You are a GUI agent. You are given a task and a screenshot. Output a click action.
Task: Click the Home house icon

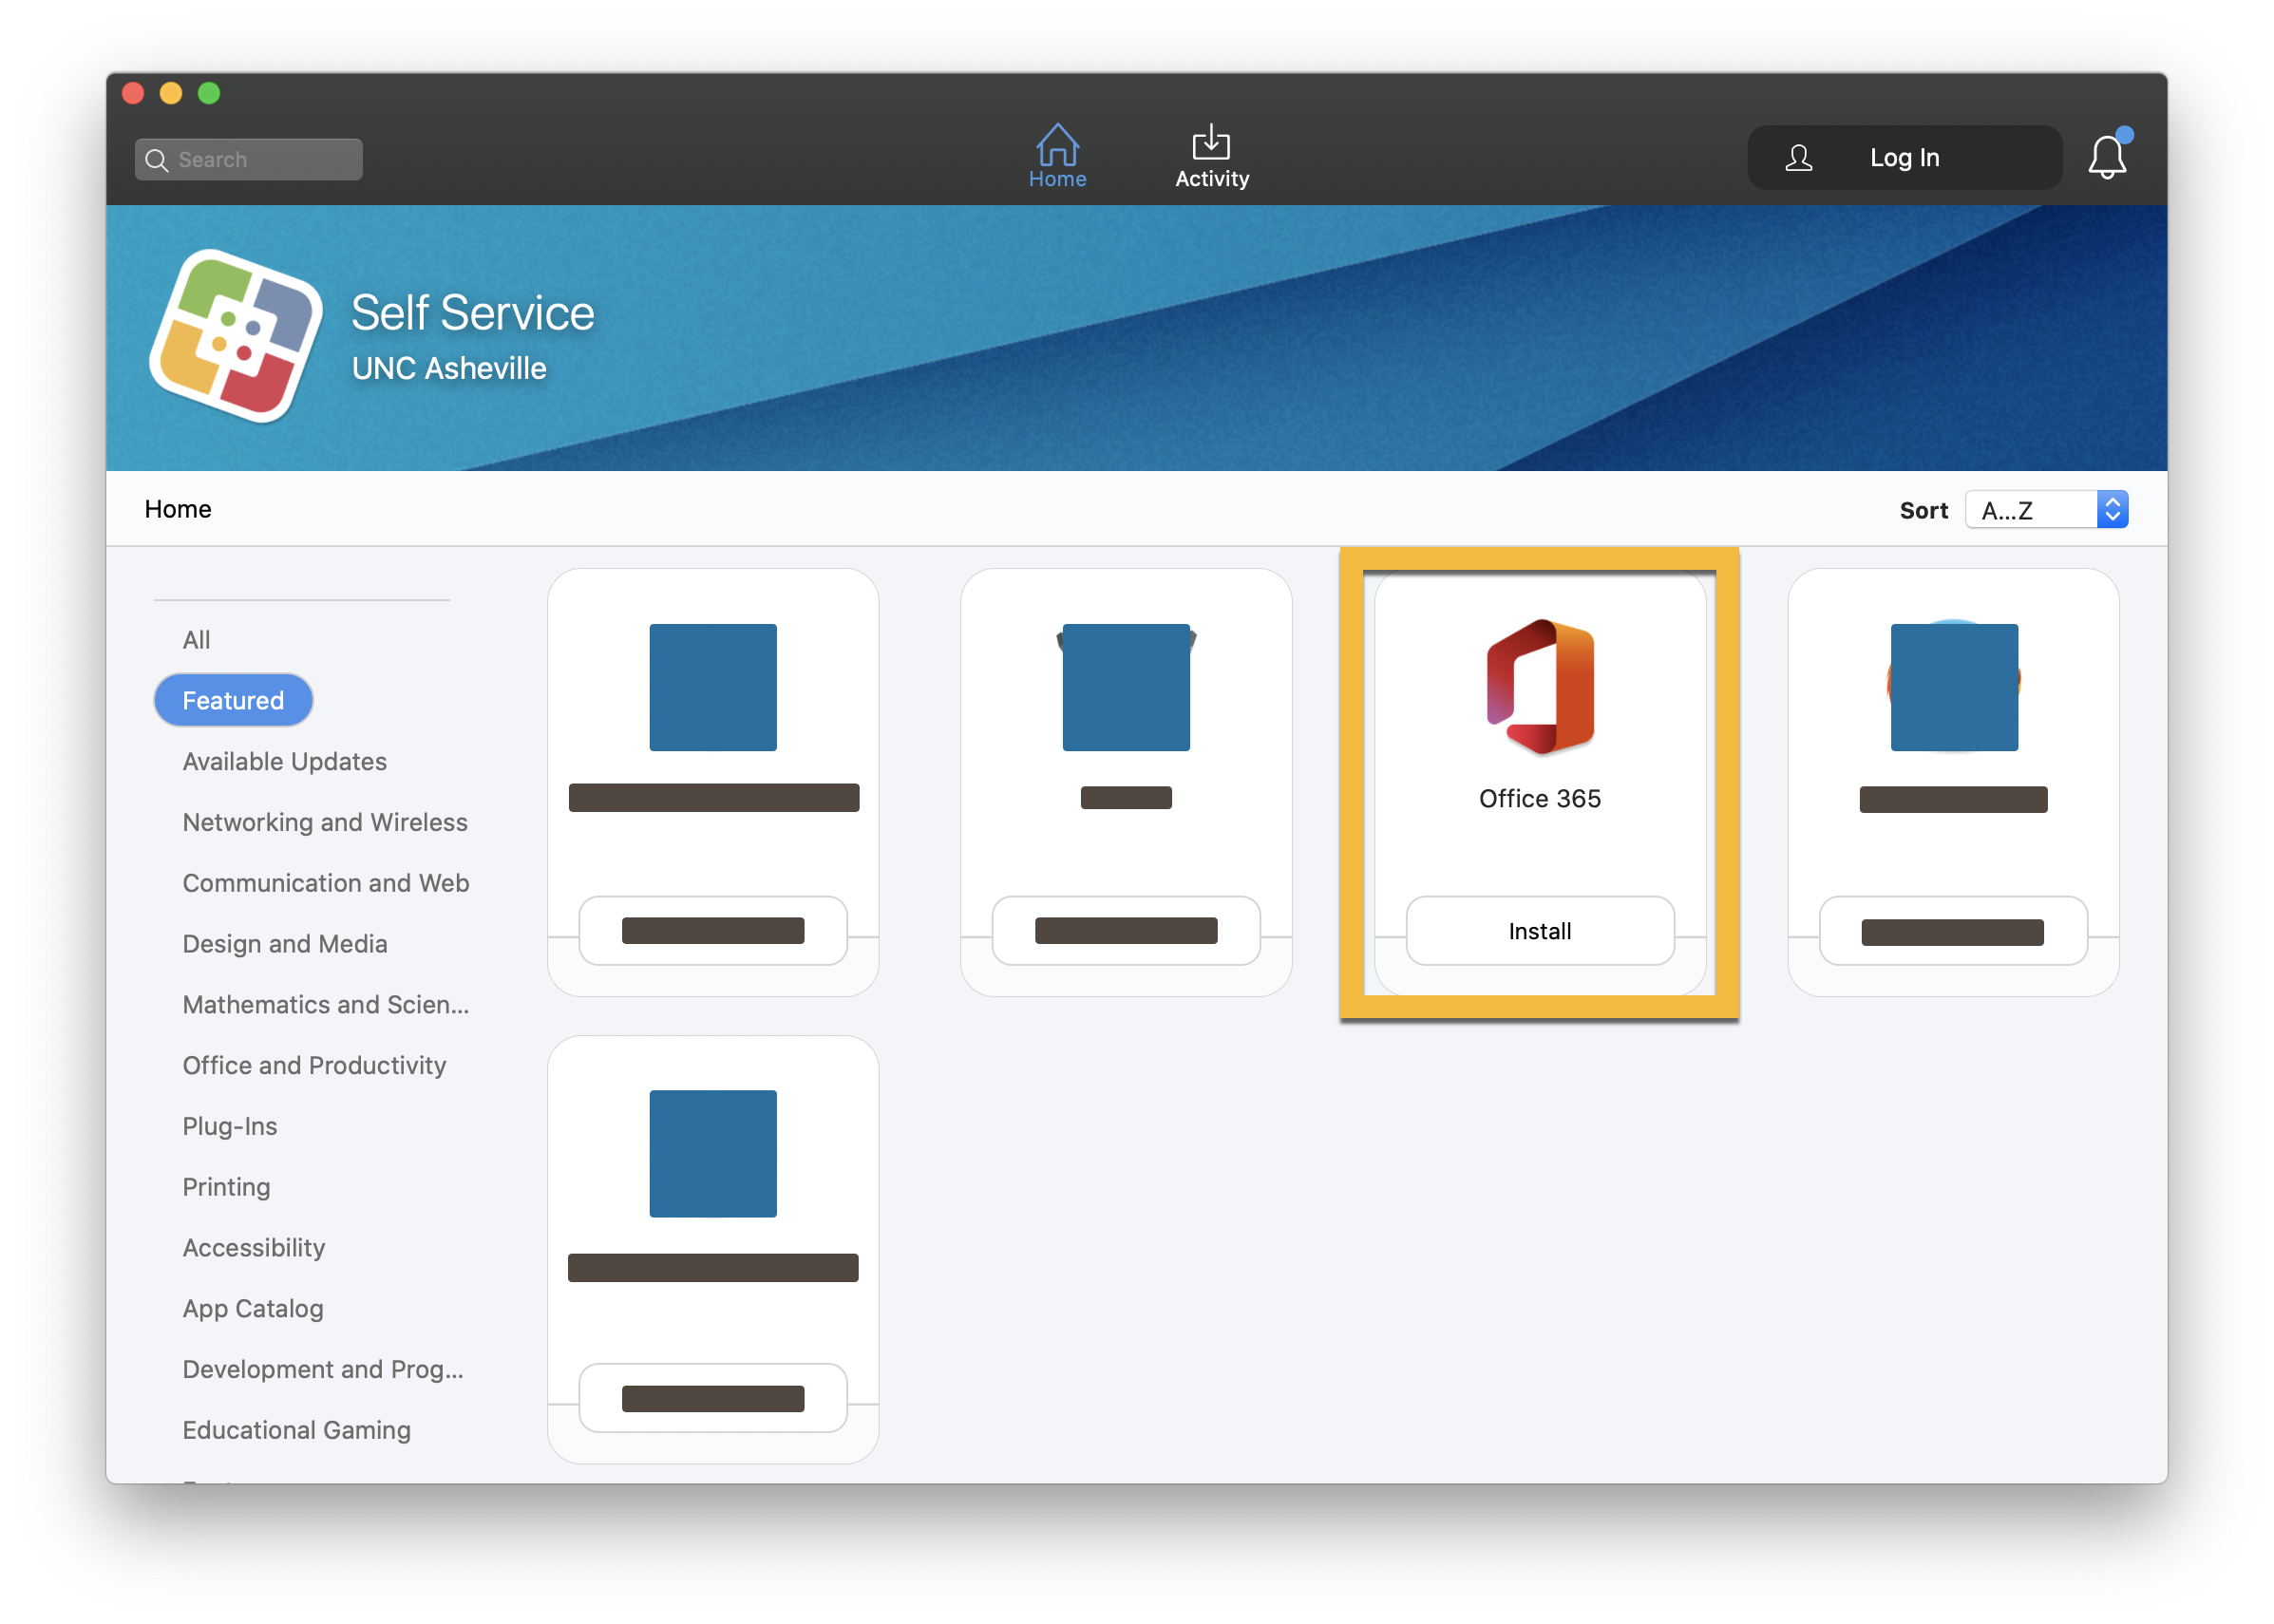click(1057, 146)
